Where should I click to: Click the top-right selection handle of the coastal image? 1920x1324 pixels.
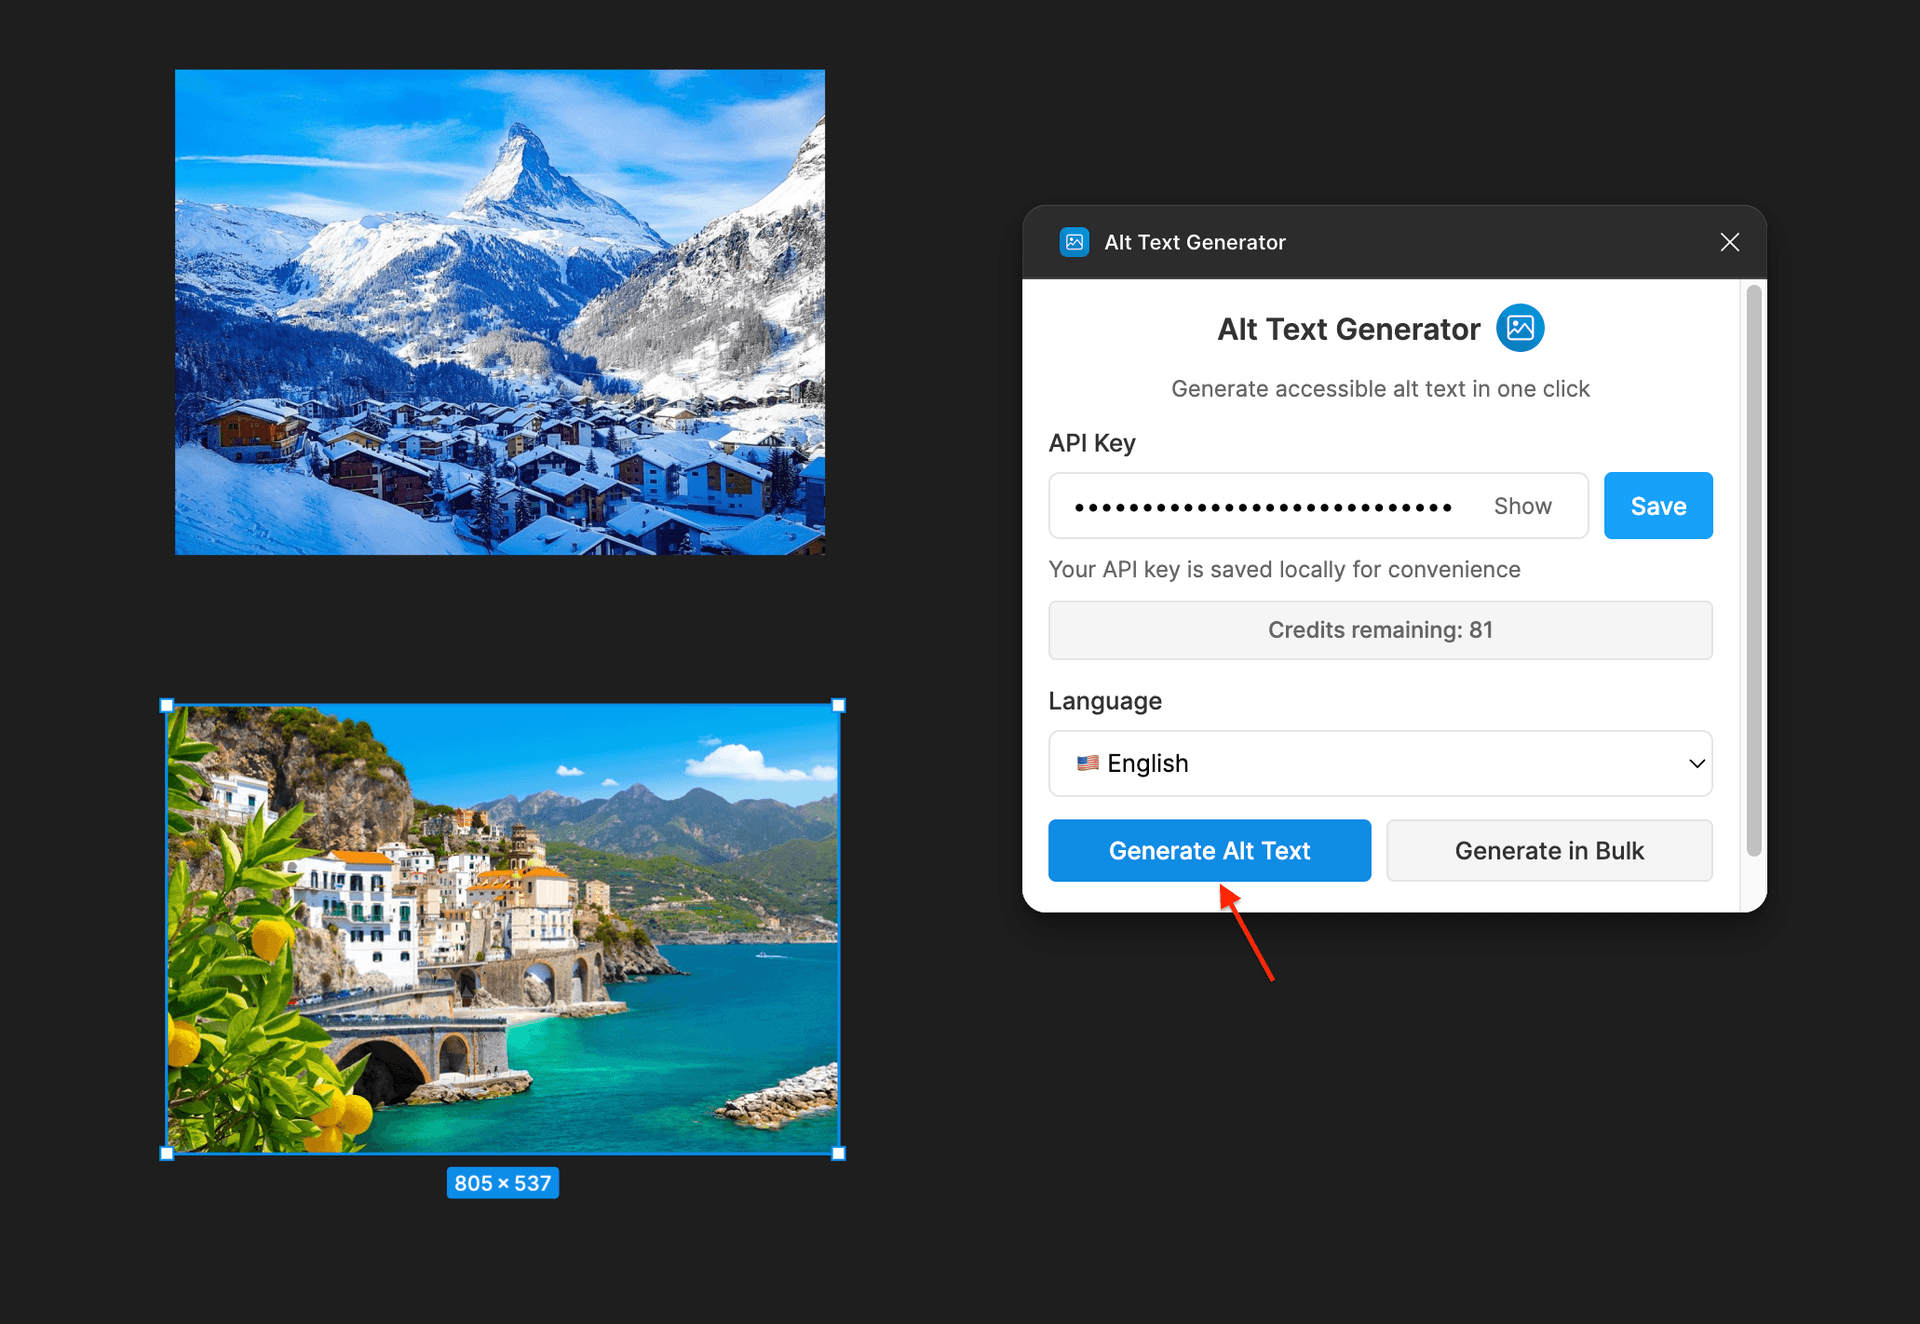tap(838, 704)
